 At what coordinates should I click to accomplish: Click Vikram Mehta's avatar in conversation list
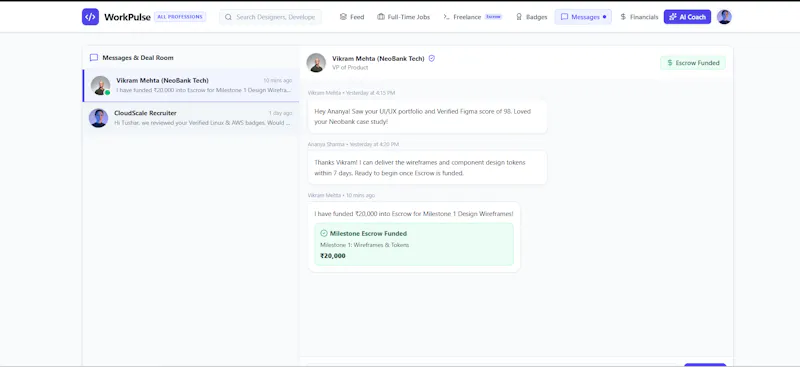pos(101,85)
